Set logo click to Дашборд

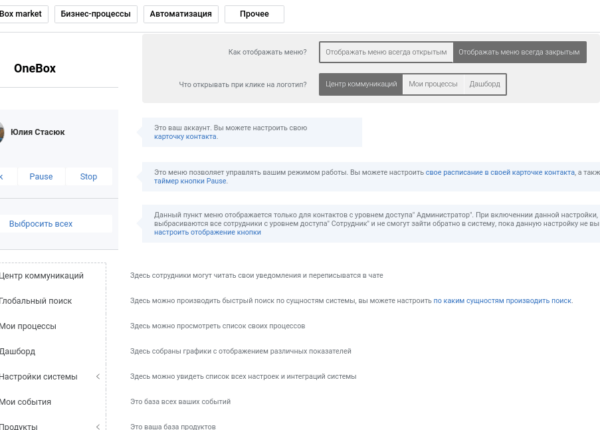pos(484,84)
